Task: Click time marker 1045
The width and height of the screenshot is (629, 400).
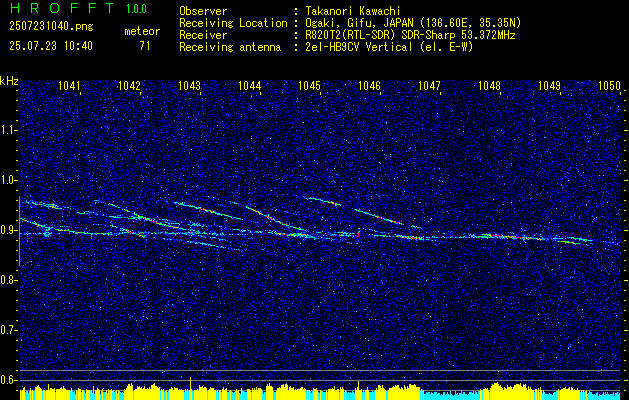Action: point(310,85)
